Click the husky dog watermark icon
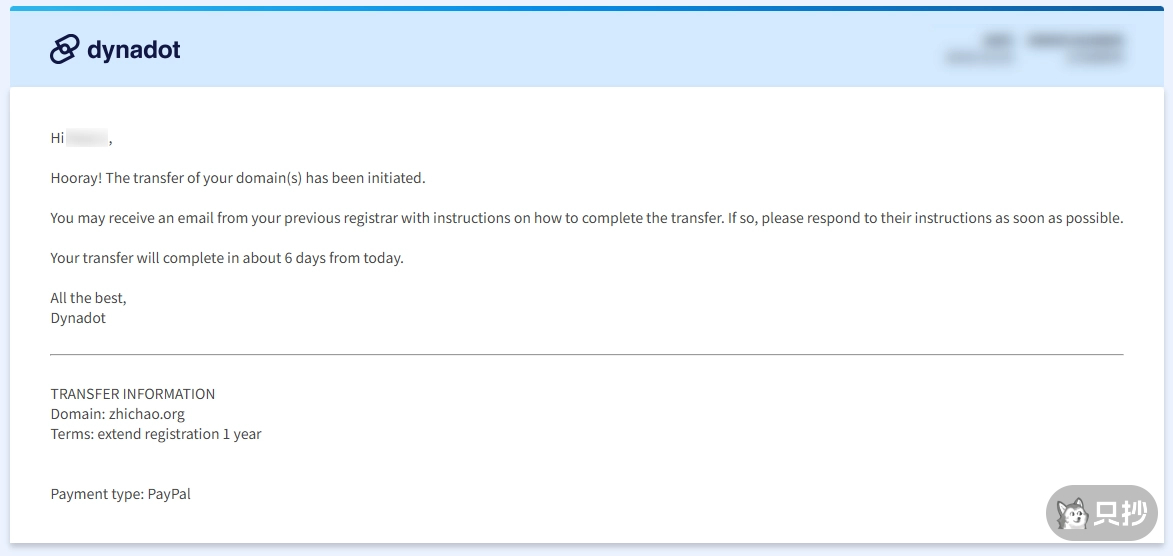The image size is (1173, 556). [x=1073, y=514]
